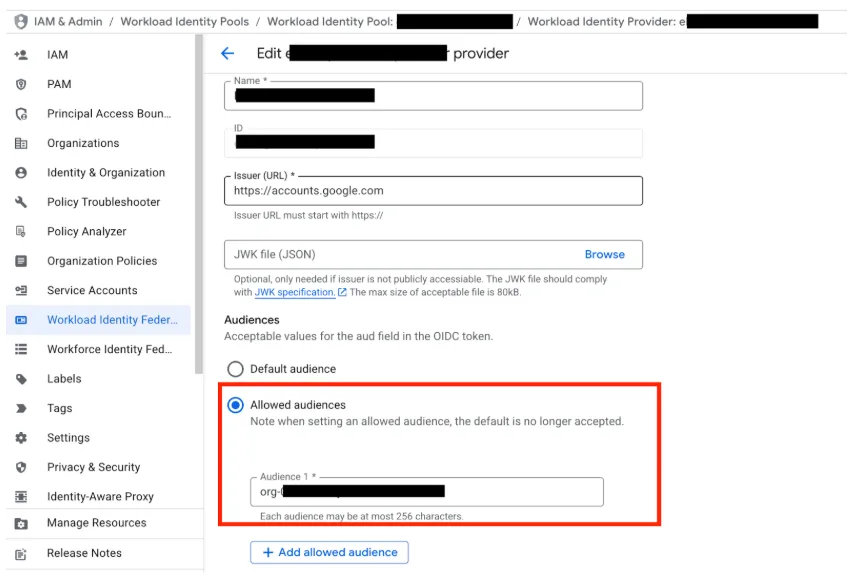This screenshot has height=575, width=855.
Task: Click the Manage Resources folder icon
Action: click(21, 523)
